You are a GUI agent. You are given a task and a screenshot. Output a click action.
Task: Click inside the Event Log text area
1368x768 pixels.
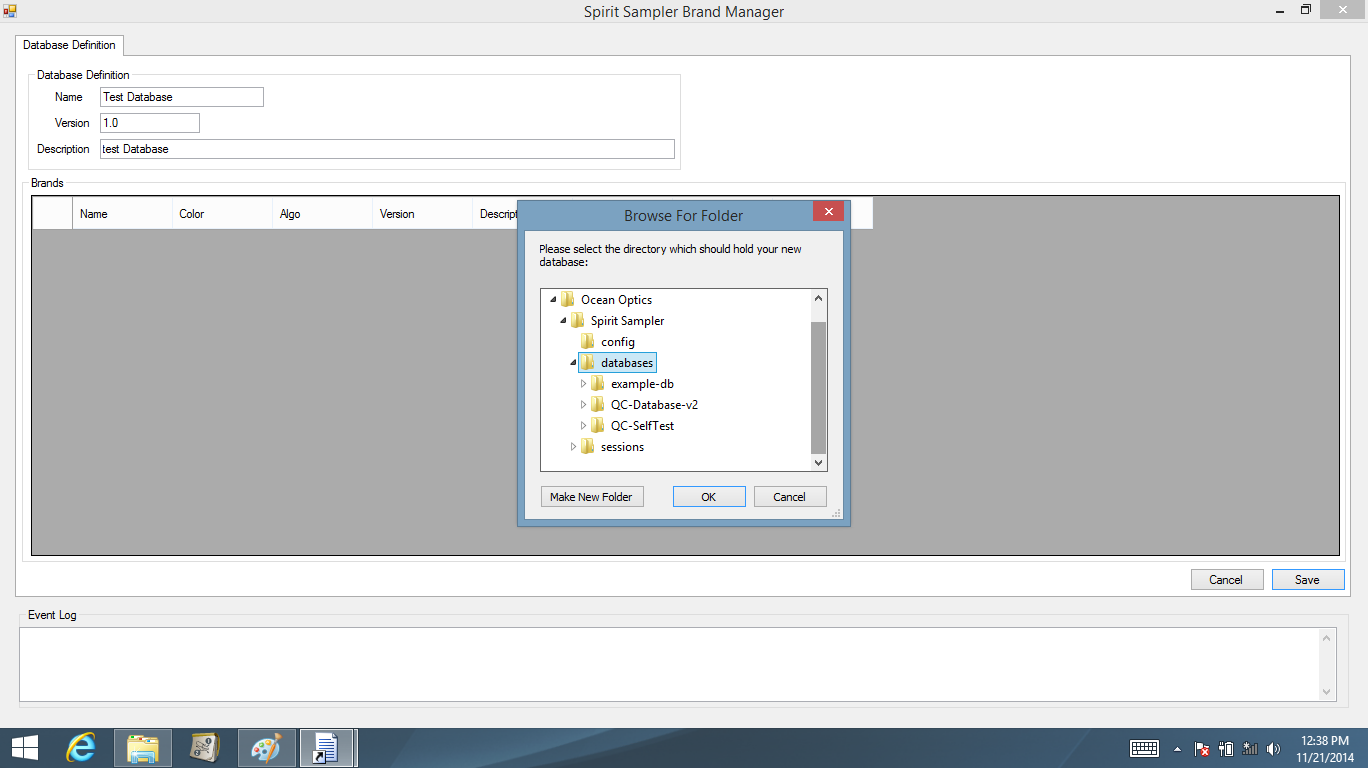(670, 664)
